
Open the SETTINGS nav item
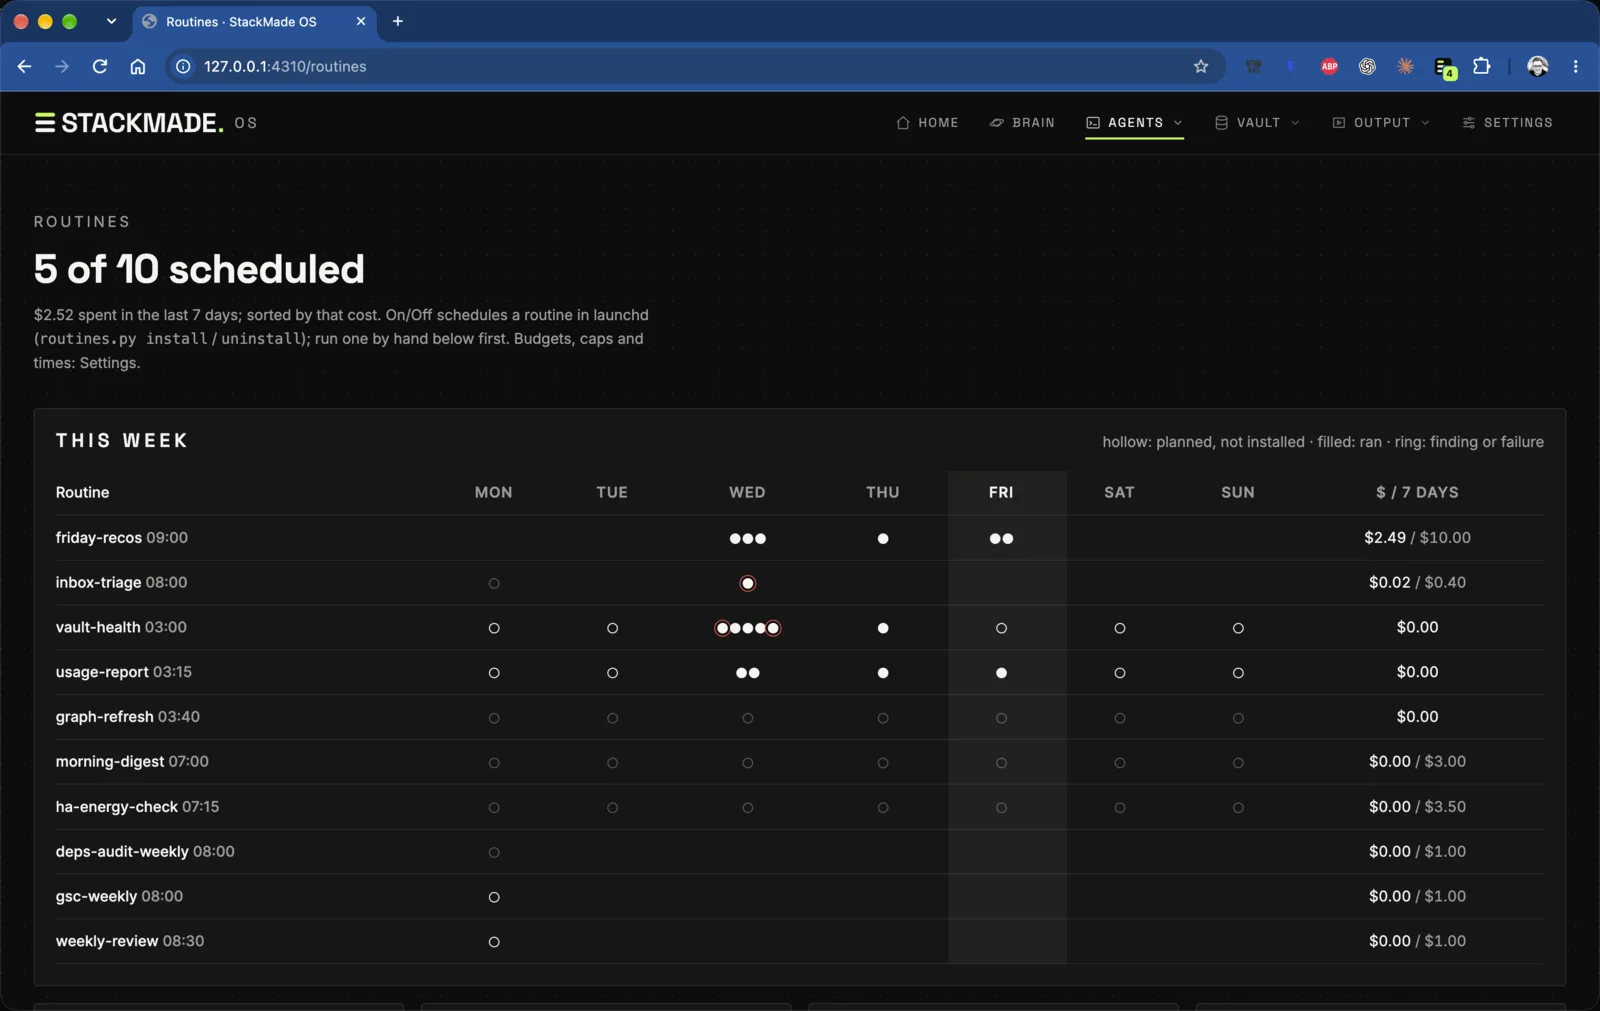1507,123
